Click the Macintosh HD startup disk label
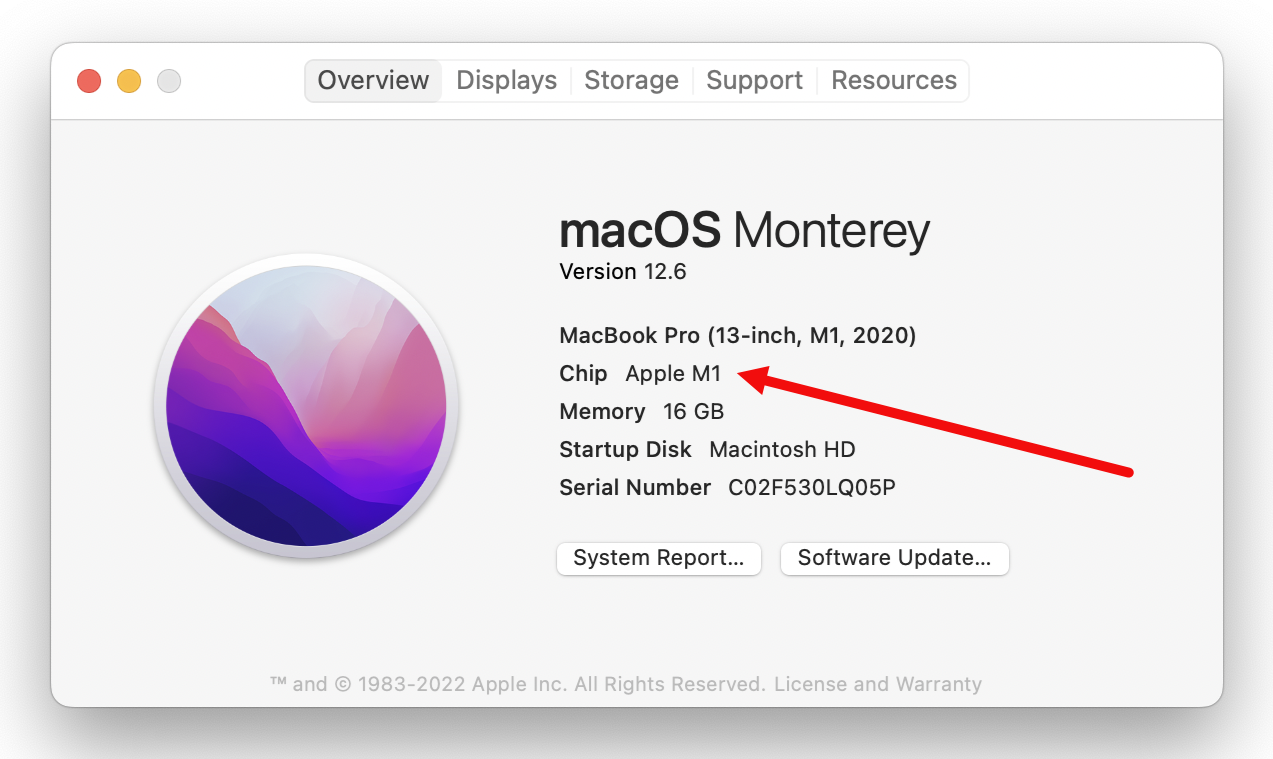 [781, 449]
